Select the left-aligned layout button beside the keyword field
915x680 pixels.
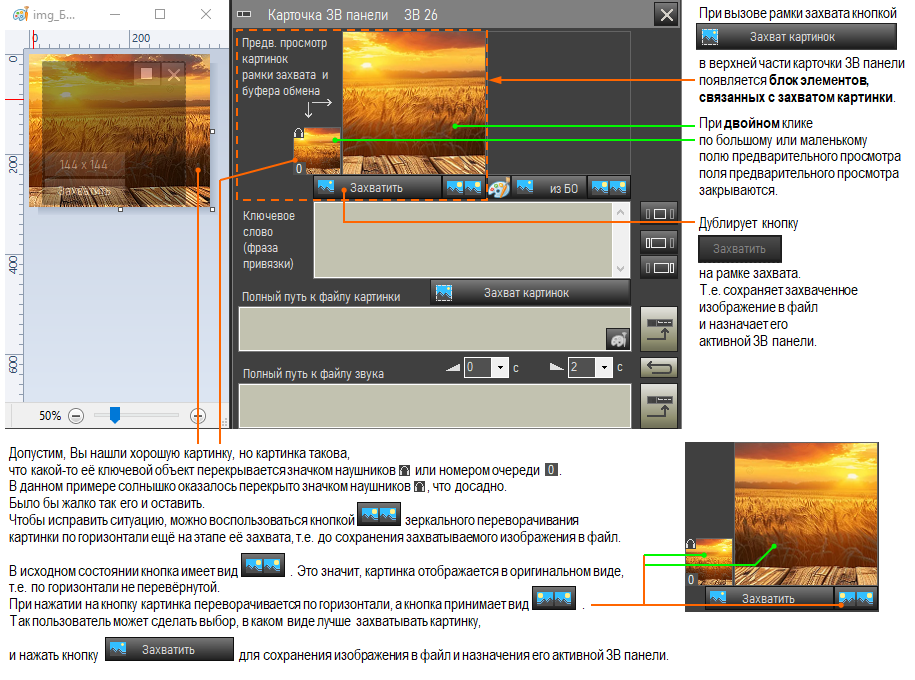pyautogui.click(x=659, y=242)
